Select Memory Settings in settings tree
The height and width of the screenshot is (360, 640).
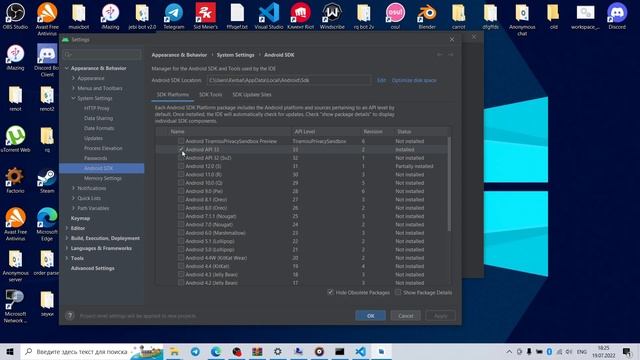tap(102, 178)
